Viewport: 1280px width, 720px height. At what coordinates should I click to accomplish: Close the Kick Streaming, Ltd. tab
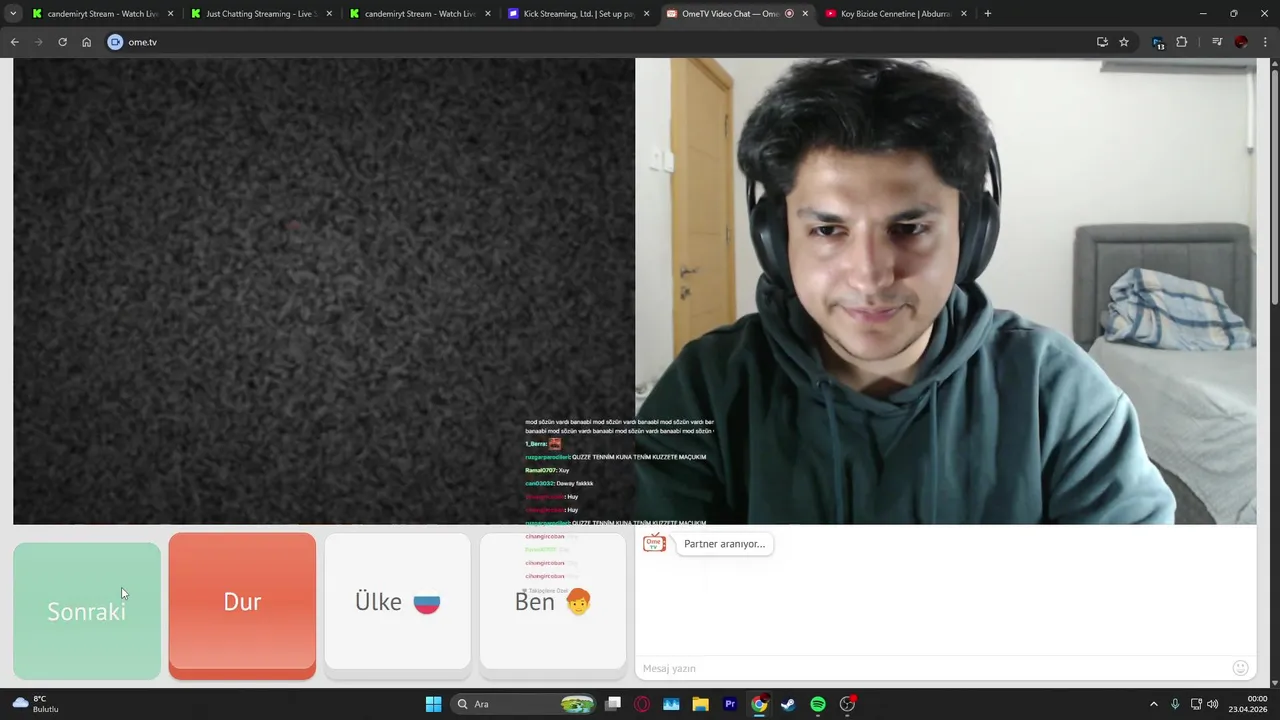point(646,14)
